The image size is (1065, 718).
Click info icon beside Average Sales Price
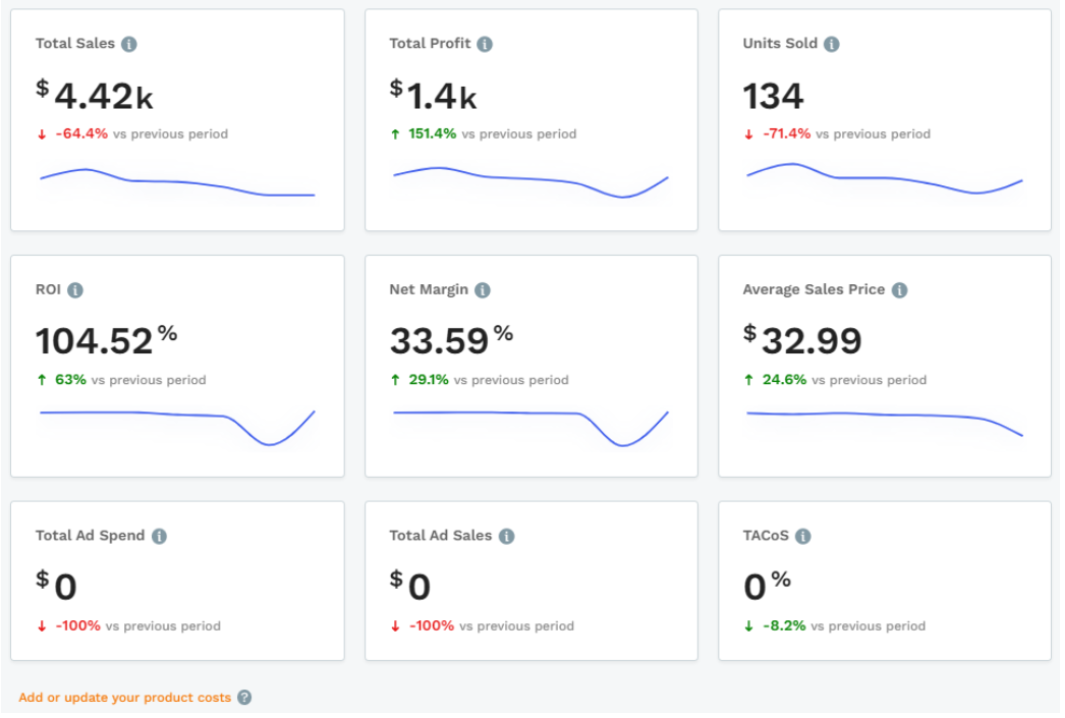[900, 291]
